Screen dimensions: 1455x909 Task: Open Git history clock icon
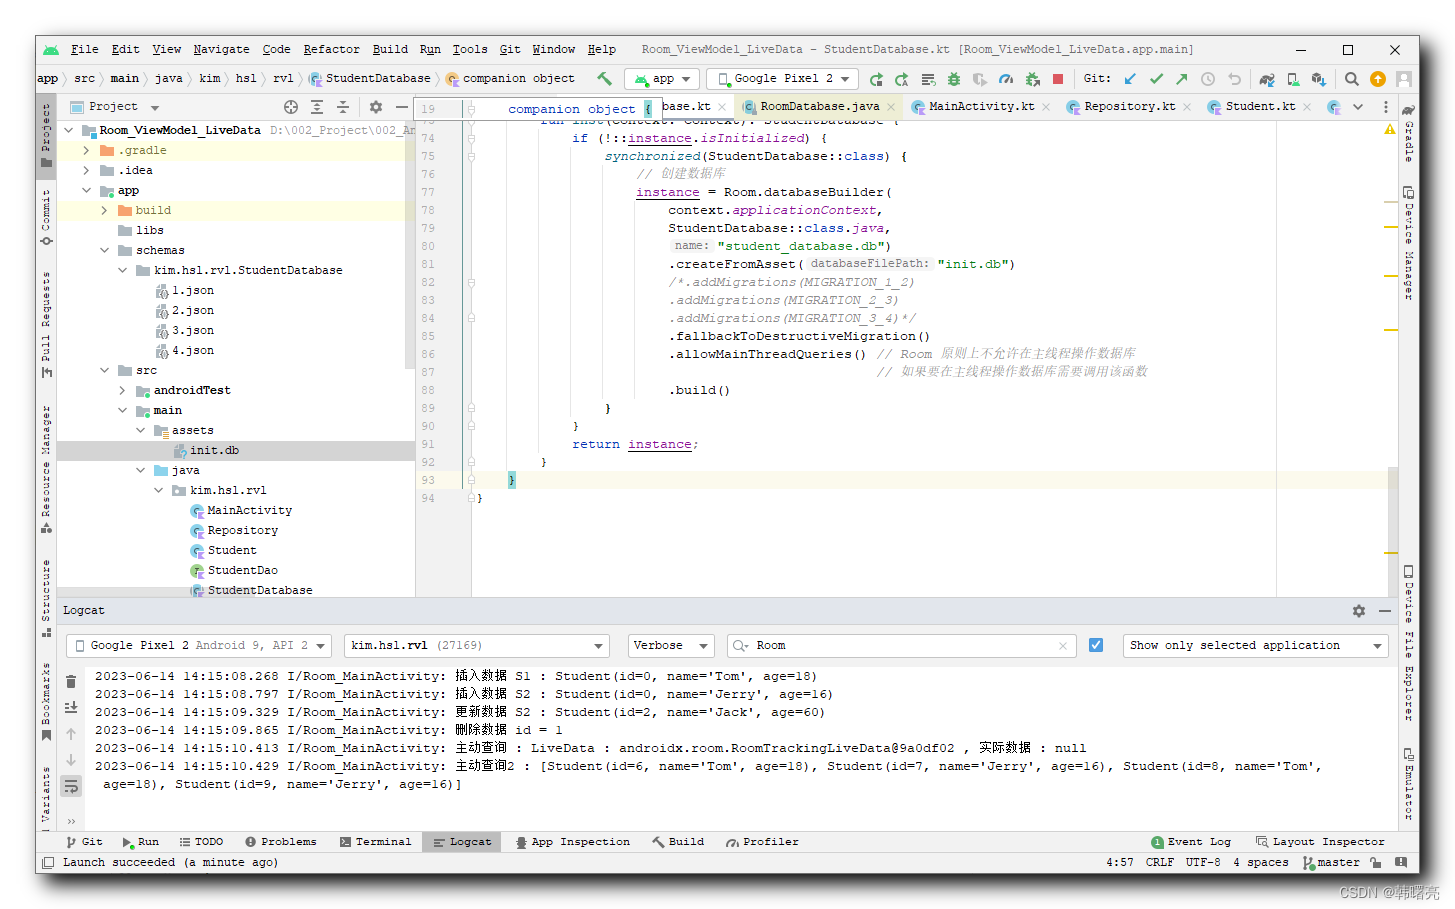click(x=1208, y=79)
